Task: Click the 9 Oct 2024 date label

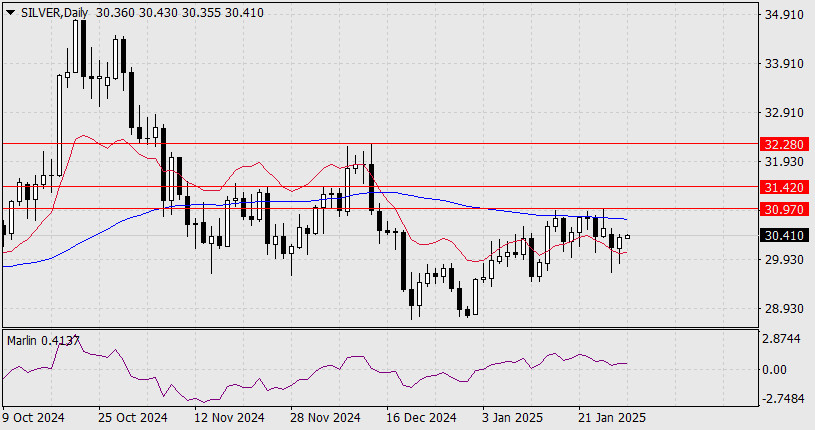Action: [33, 418]
